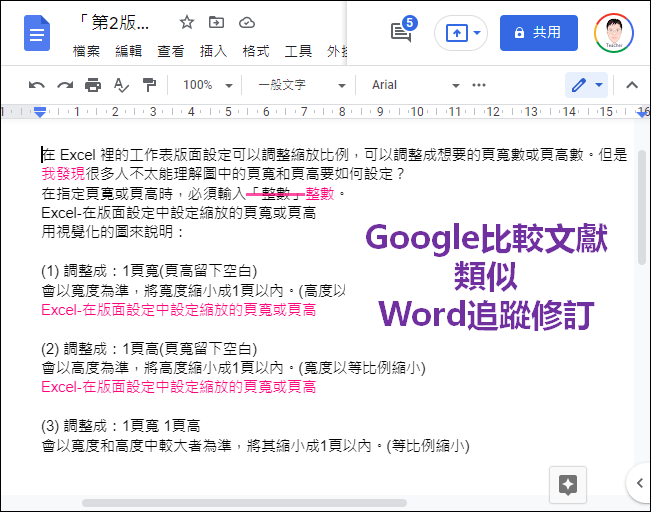651x512 pixels.
Task: Click the pencil editing mode icon
Action: [579, 85]
